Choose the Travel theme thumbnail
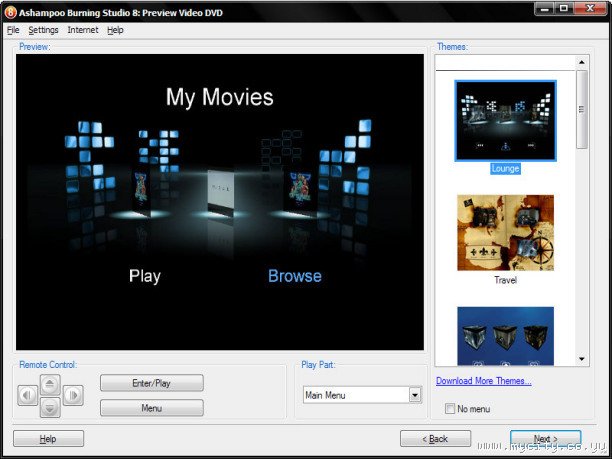 pos(505,233)
